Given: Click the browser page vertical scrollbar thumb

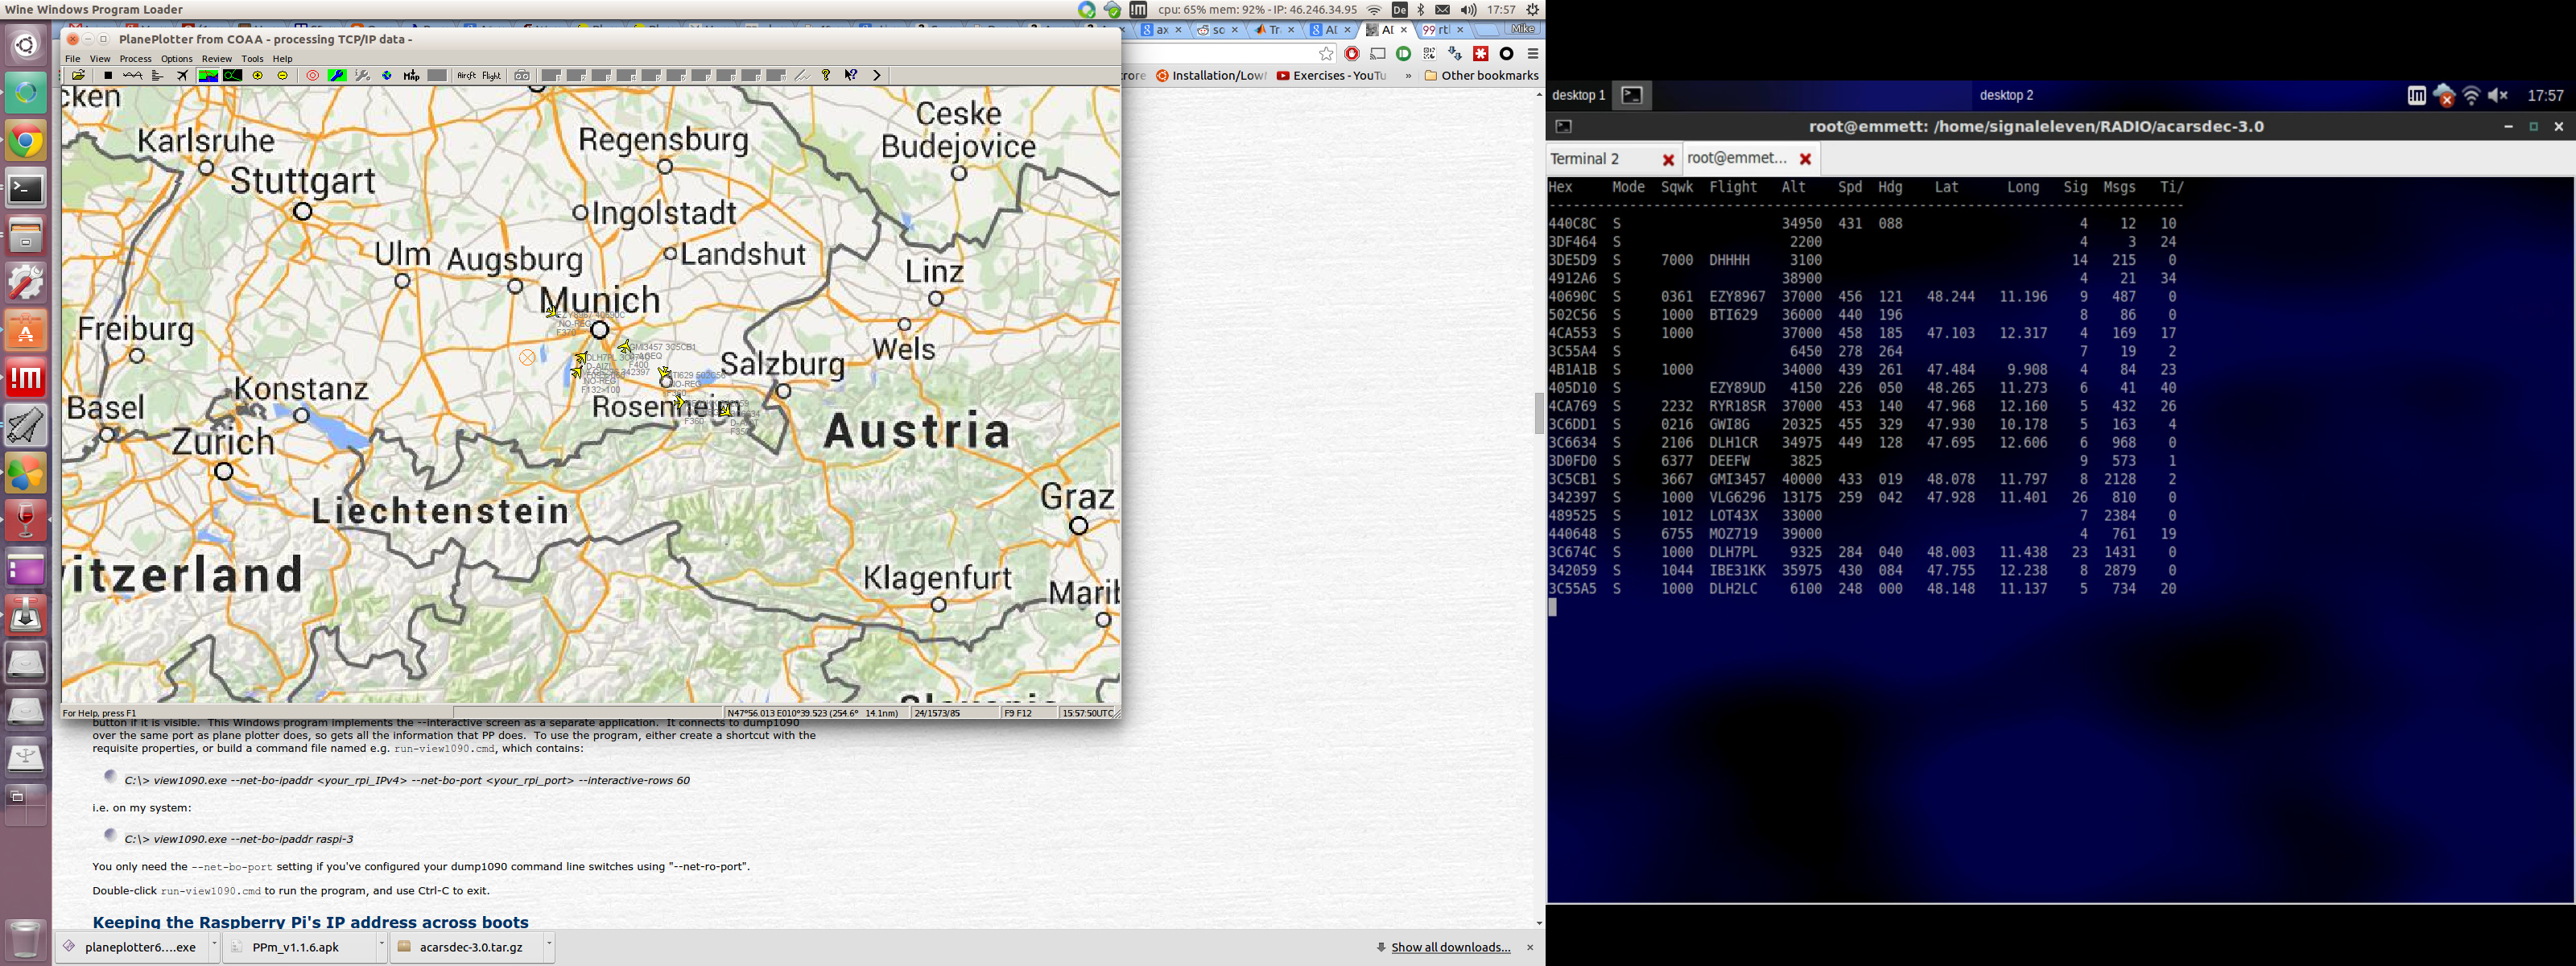Looking at the screenshot, I should tap(1538, 413).
